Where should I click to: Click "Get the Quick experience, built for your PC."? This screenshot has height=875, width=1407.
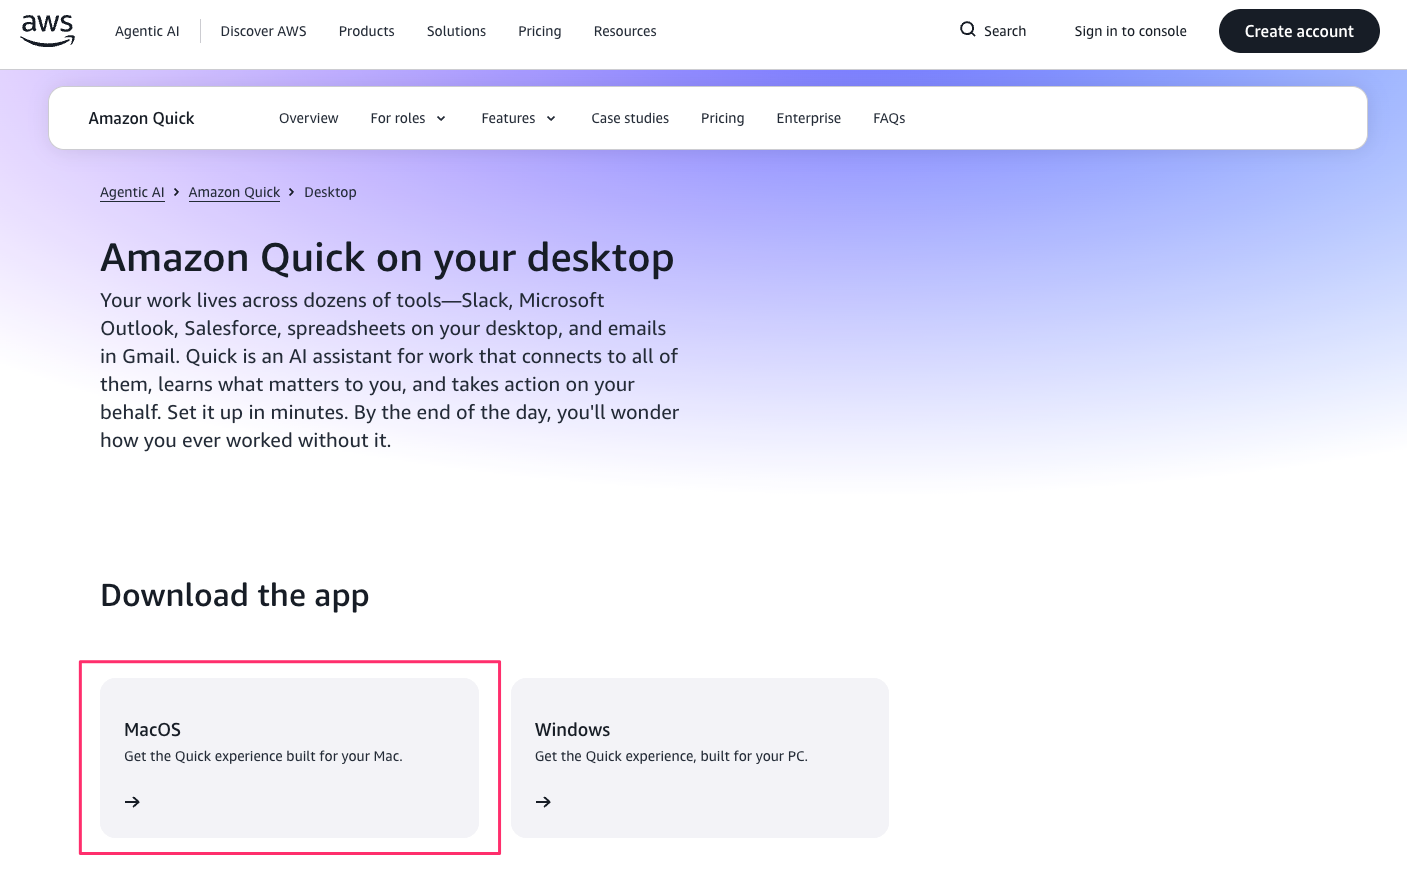[671, 756]
